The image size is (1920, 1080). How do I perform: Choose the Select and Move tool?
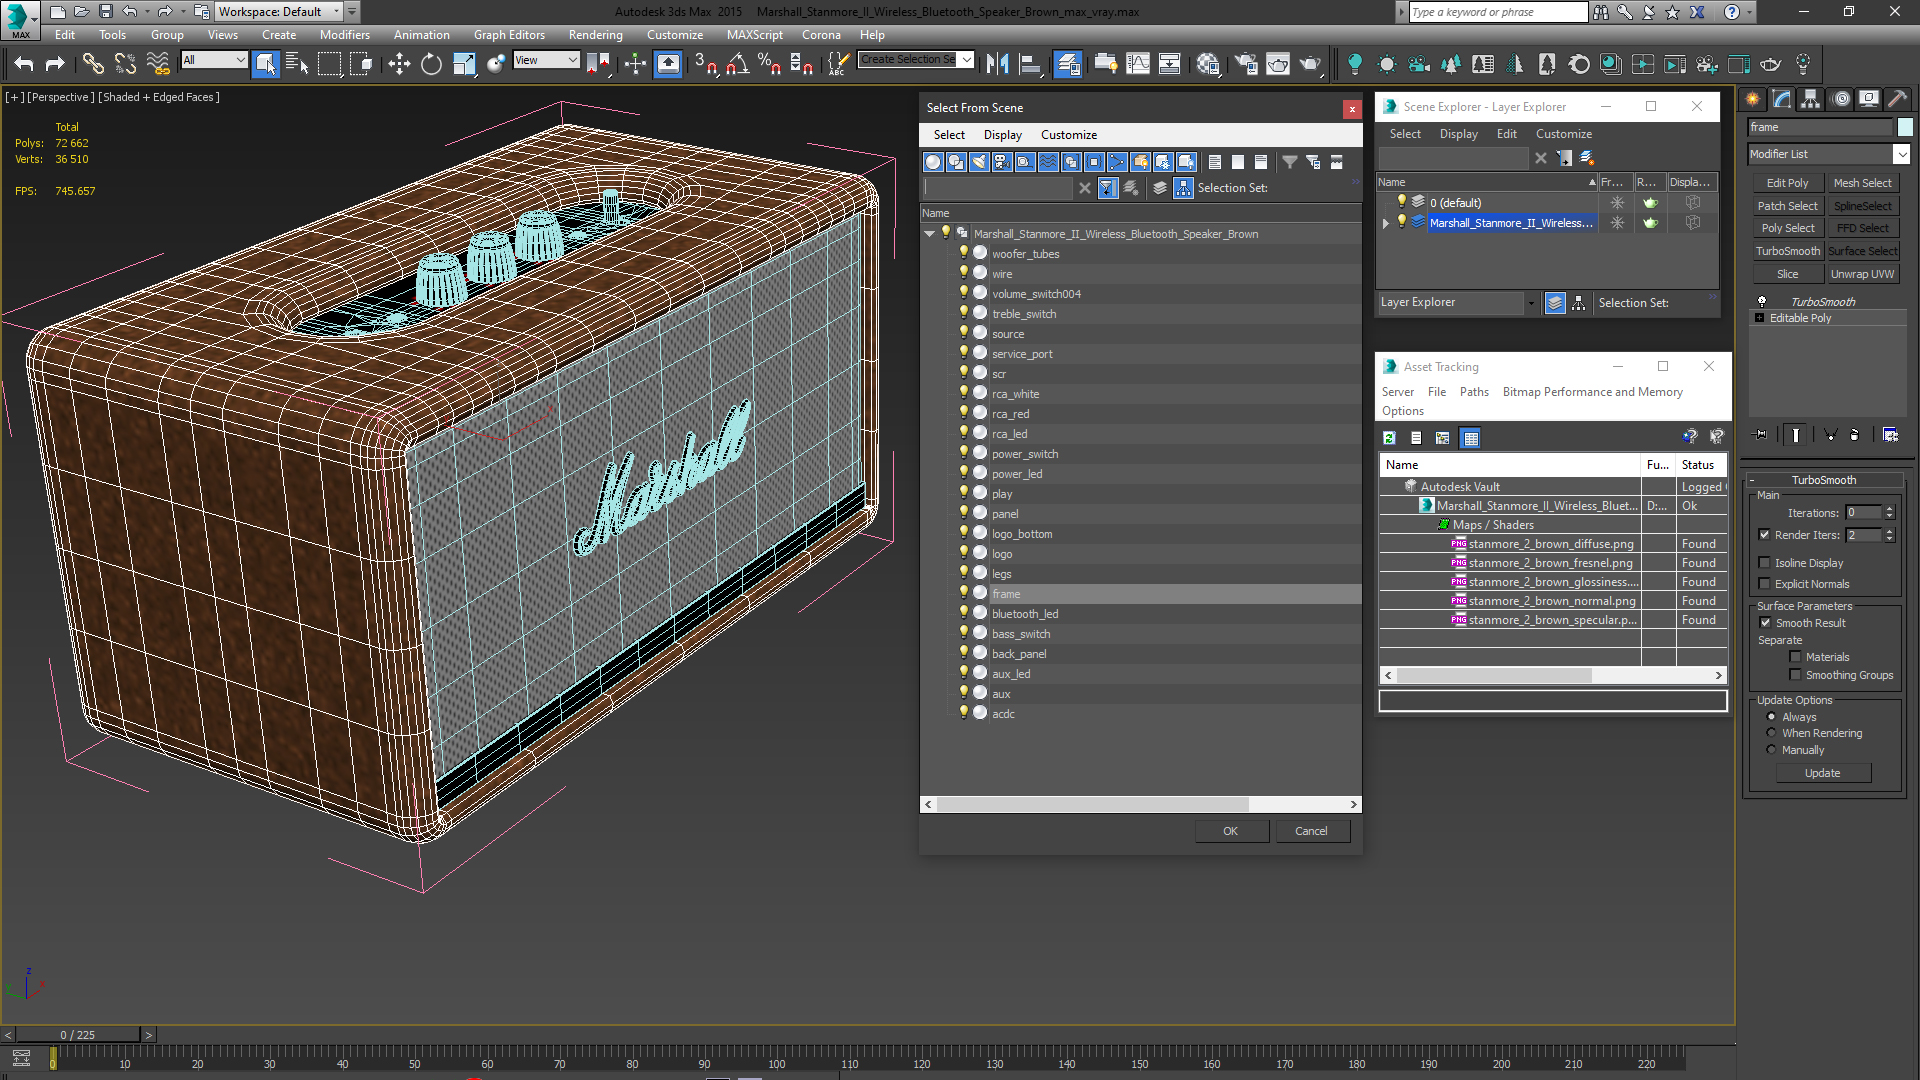tap(399, 64)
